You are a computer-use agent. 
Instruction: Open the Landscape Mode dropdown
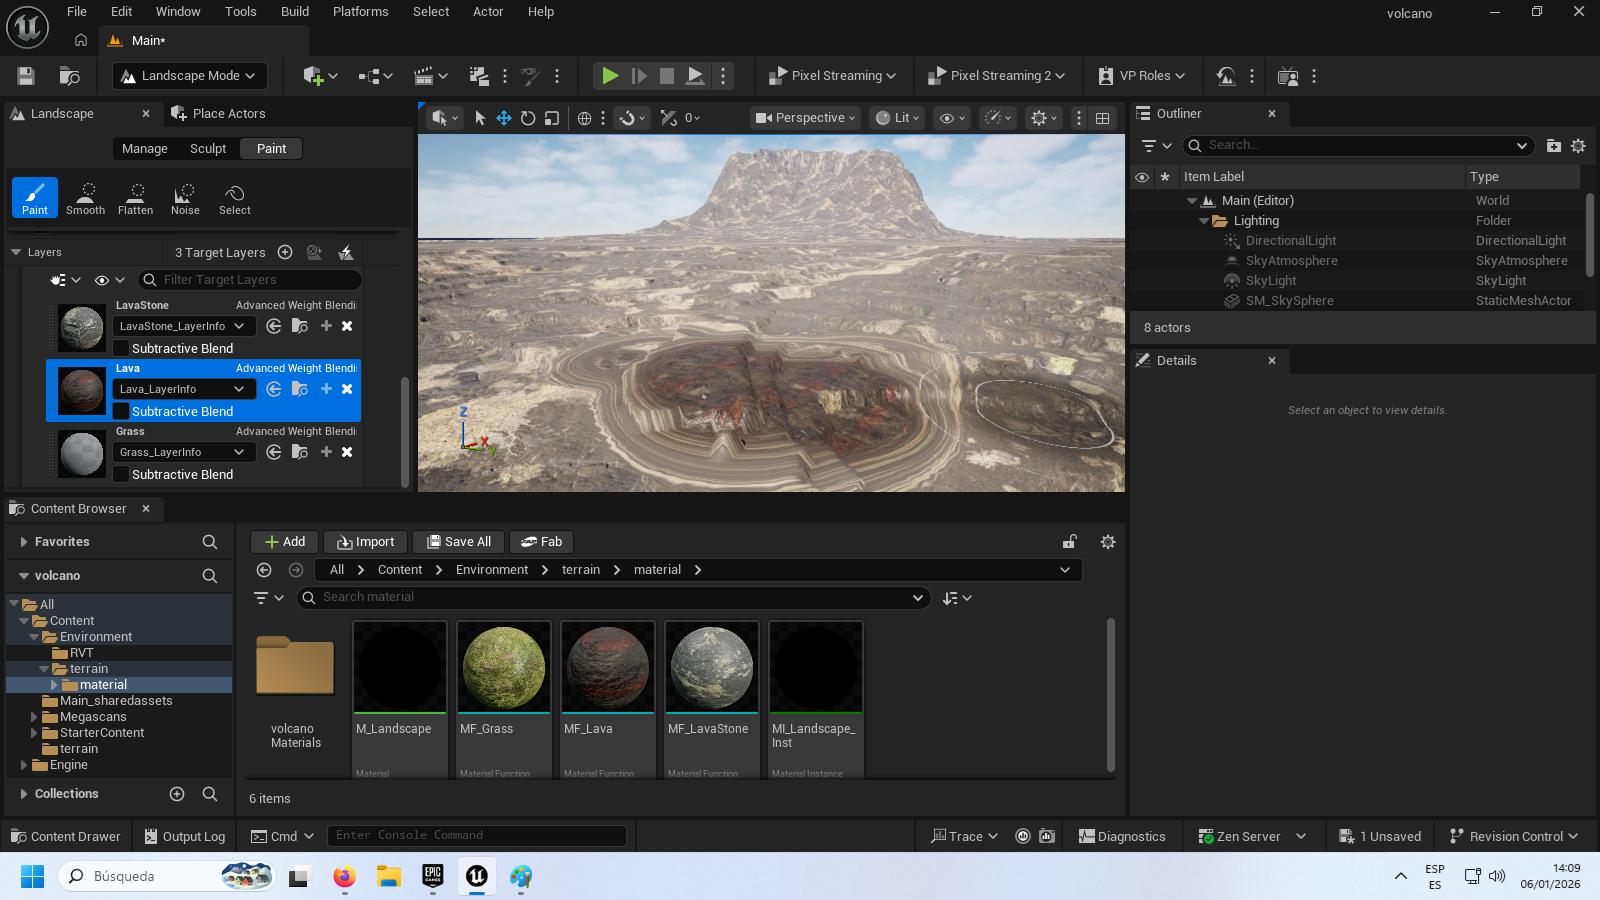pyautogui.click(x=188, y=76)
